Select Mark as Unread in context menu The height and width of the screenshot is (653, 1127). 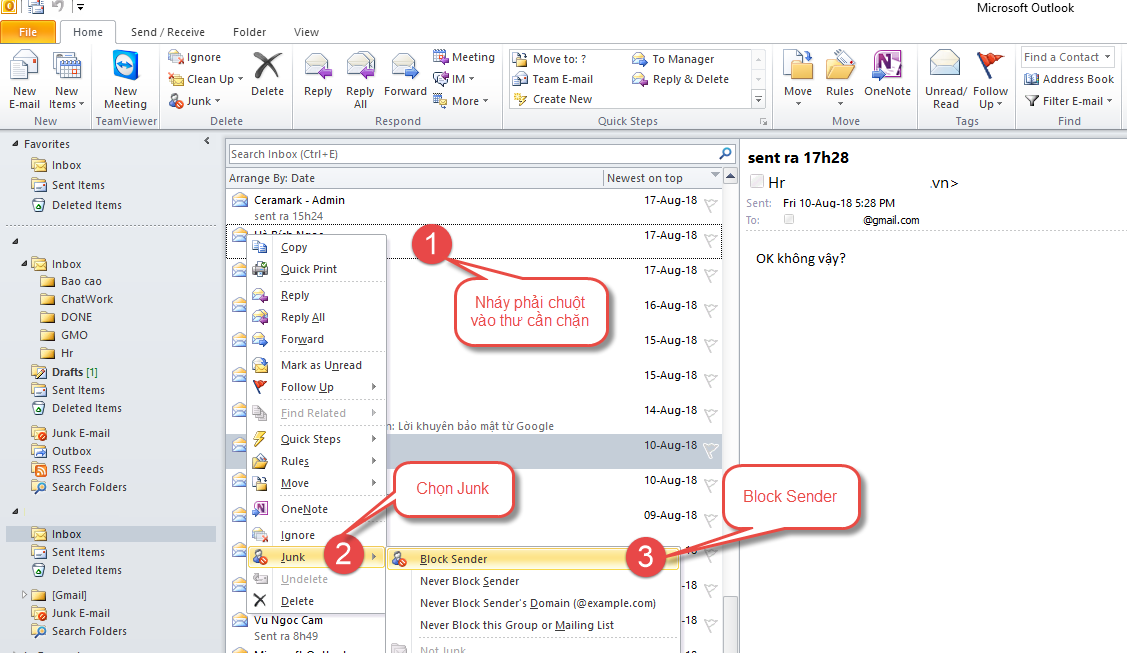pyautogui.click(x=316, y=365)
